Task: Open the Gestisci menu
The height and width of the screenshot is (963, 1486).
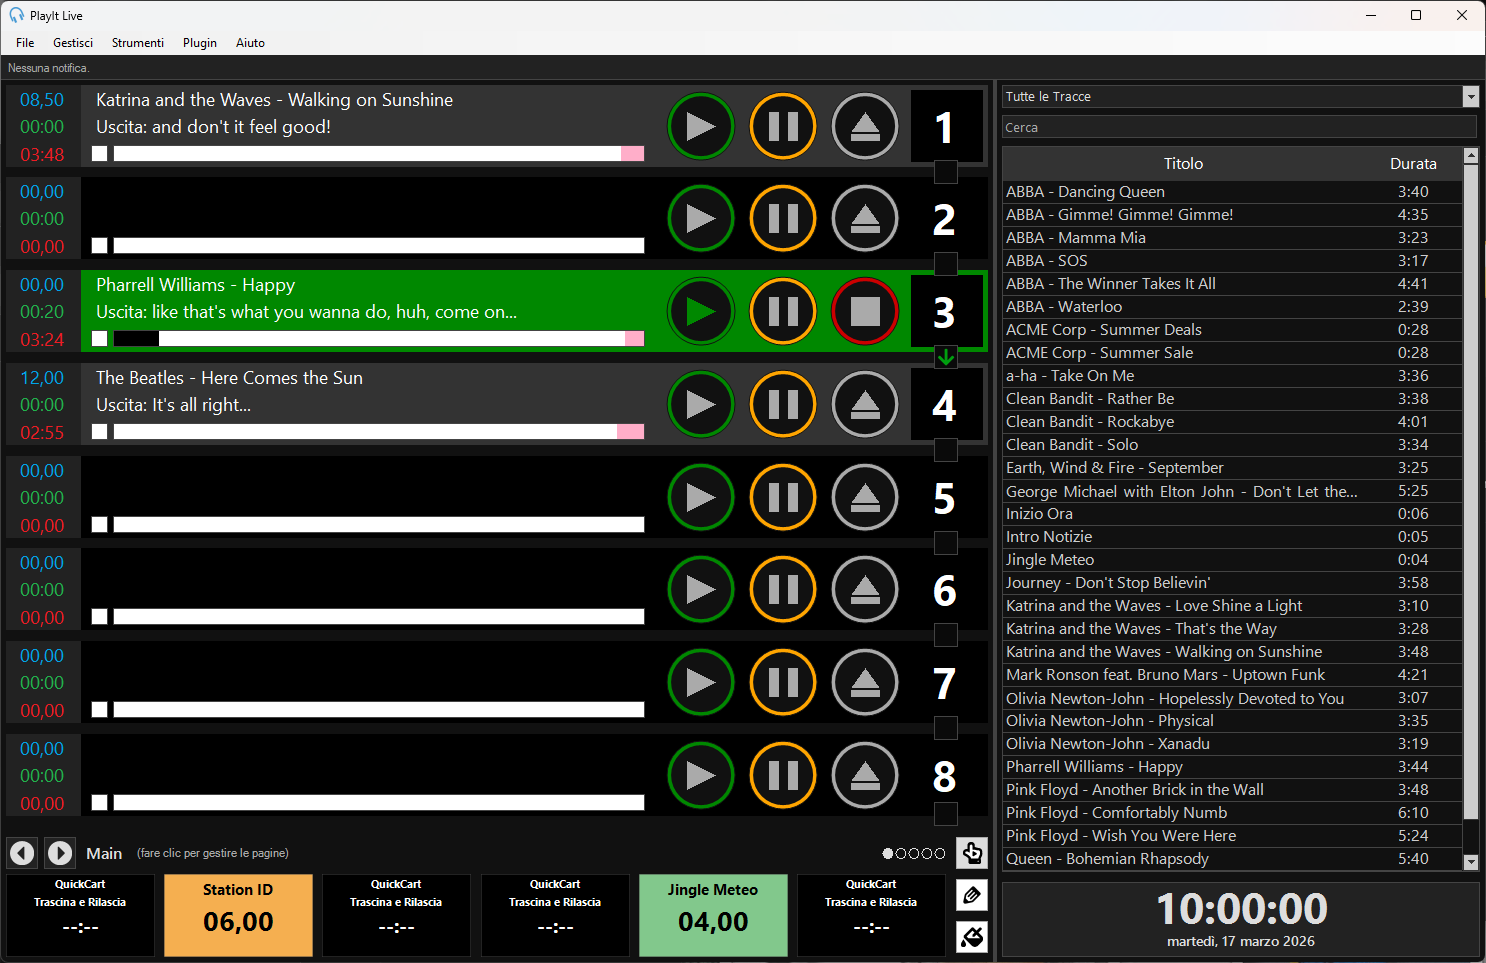Action: pyautogui.click(x=73, y=43)
